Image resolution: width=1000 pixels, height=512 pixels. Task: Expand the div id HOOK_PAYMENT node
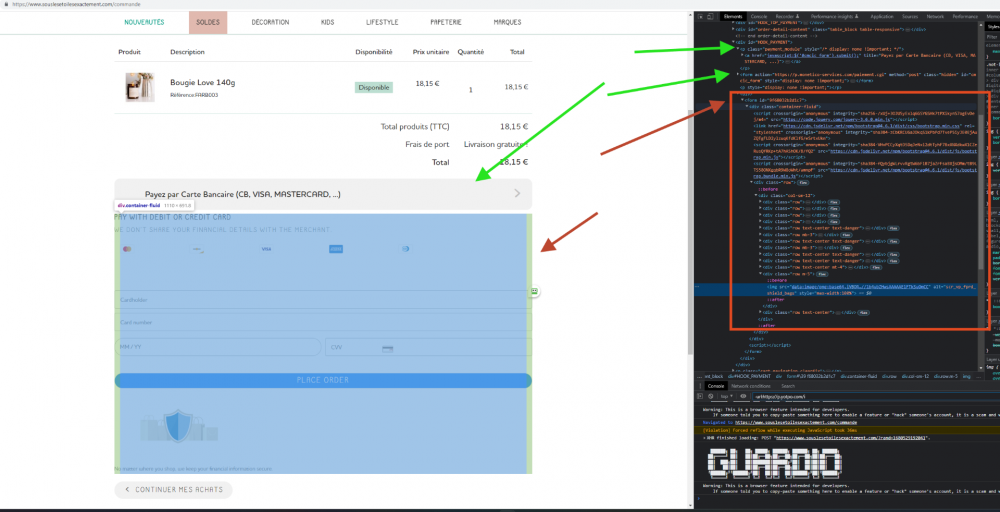pyautogui.click(x=733, y=42)
